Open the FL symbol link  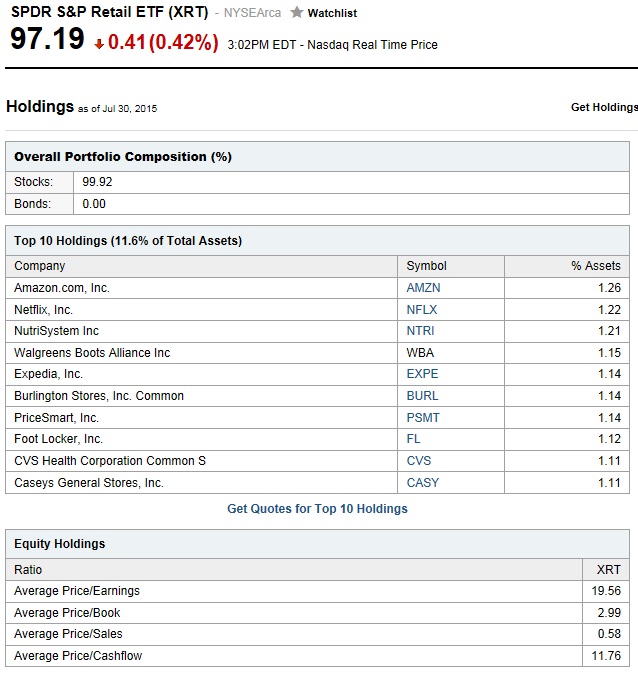click(413, 439)
